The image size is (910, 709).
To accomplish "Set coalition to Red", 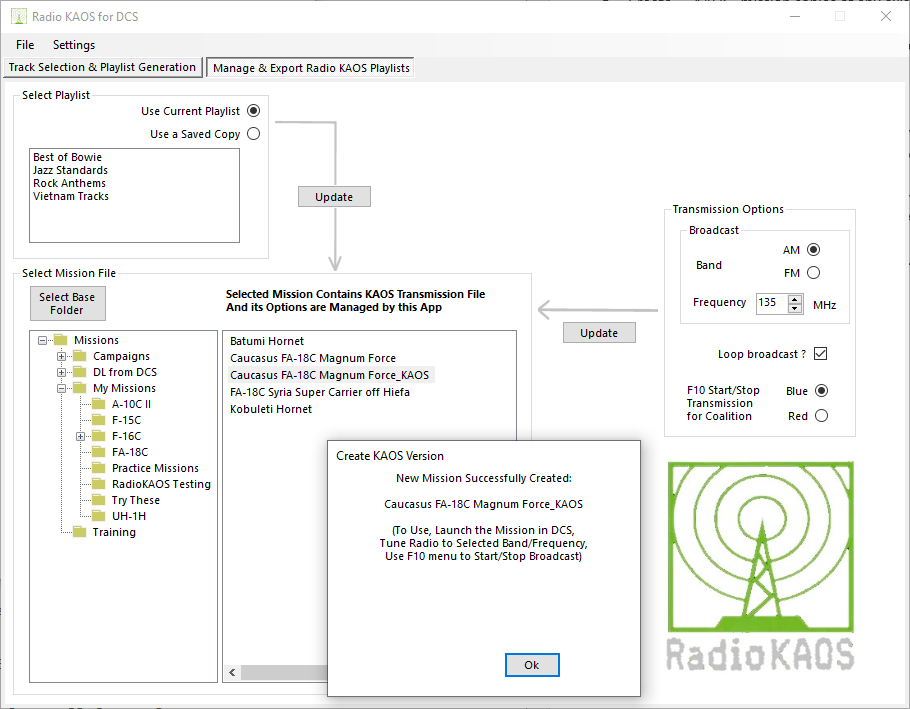I will (821, 416).
